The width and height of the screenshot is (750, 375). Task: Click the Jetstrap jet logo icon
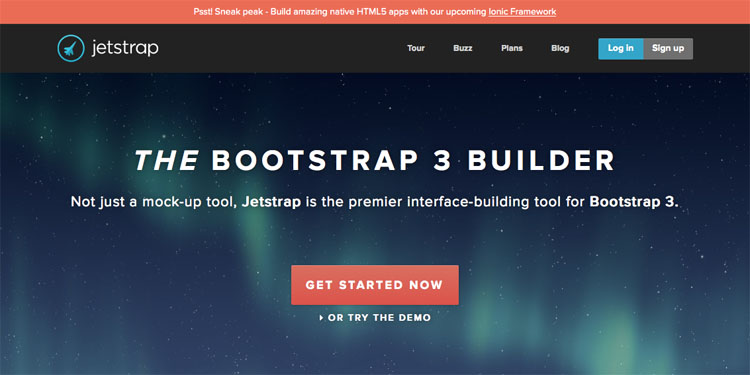71,48
